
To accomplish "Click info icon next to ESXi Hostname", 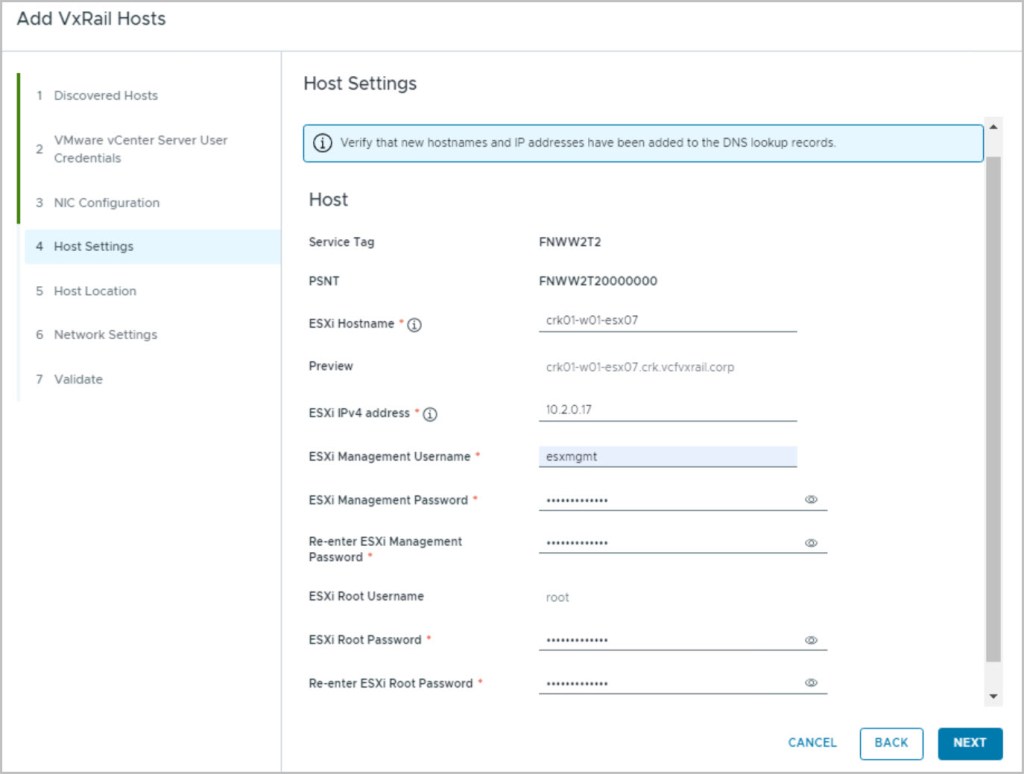I will tap(415, 325).
